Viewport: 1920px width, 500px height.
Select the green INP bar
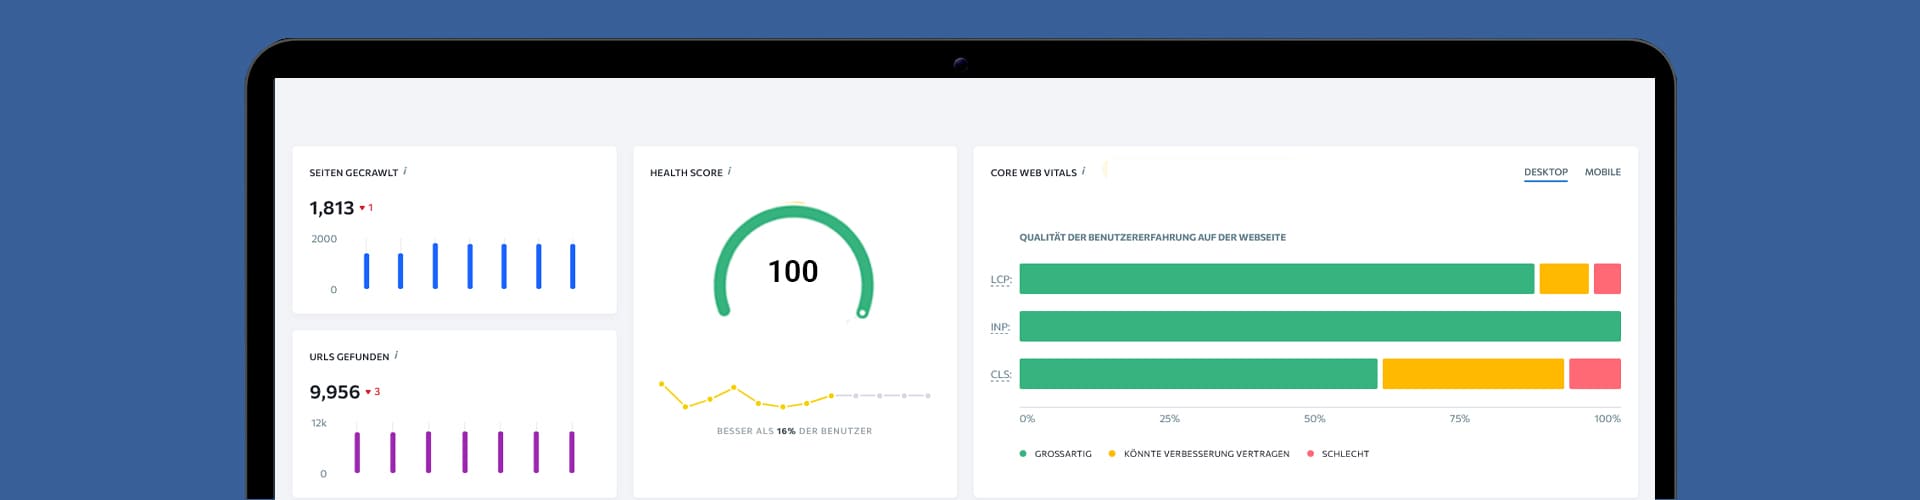1320,326
